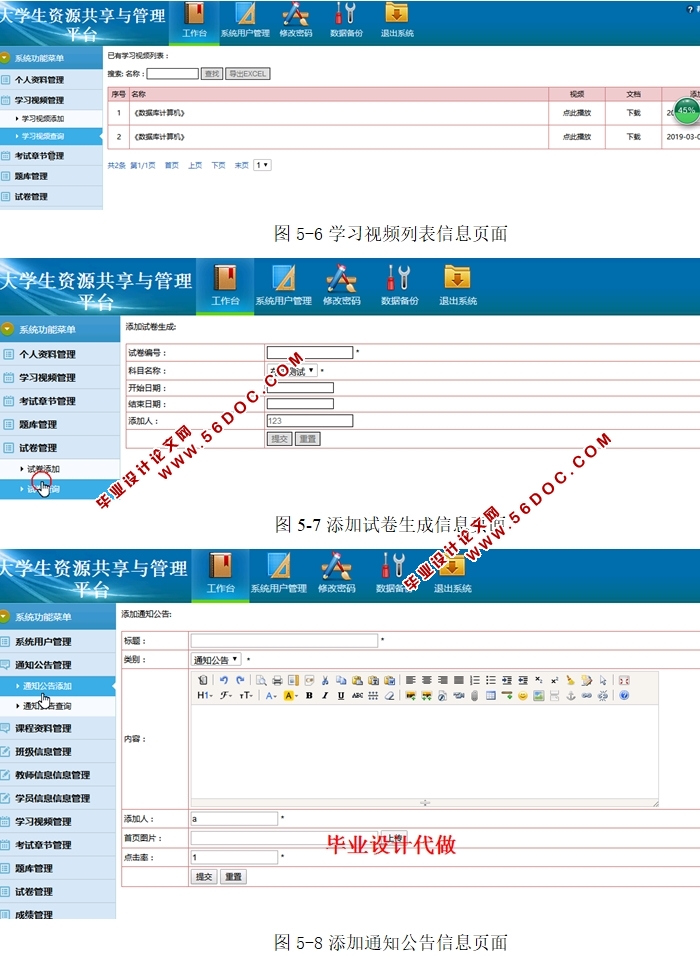The width and height of the screenshot is (700, 957).
Task: Open the highlight color picker (yellow A)
Action: (290, 696)
